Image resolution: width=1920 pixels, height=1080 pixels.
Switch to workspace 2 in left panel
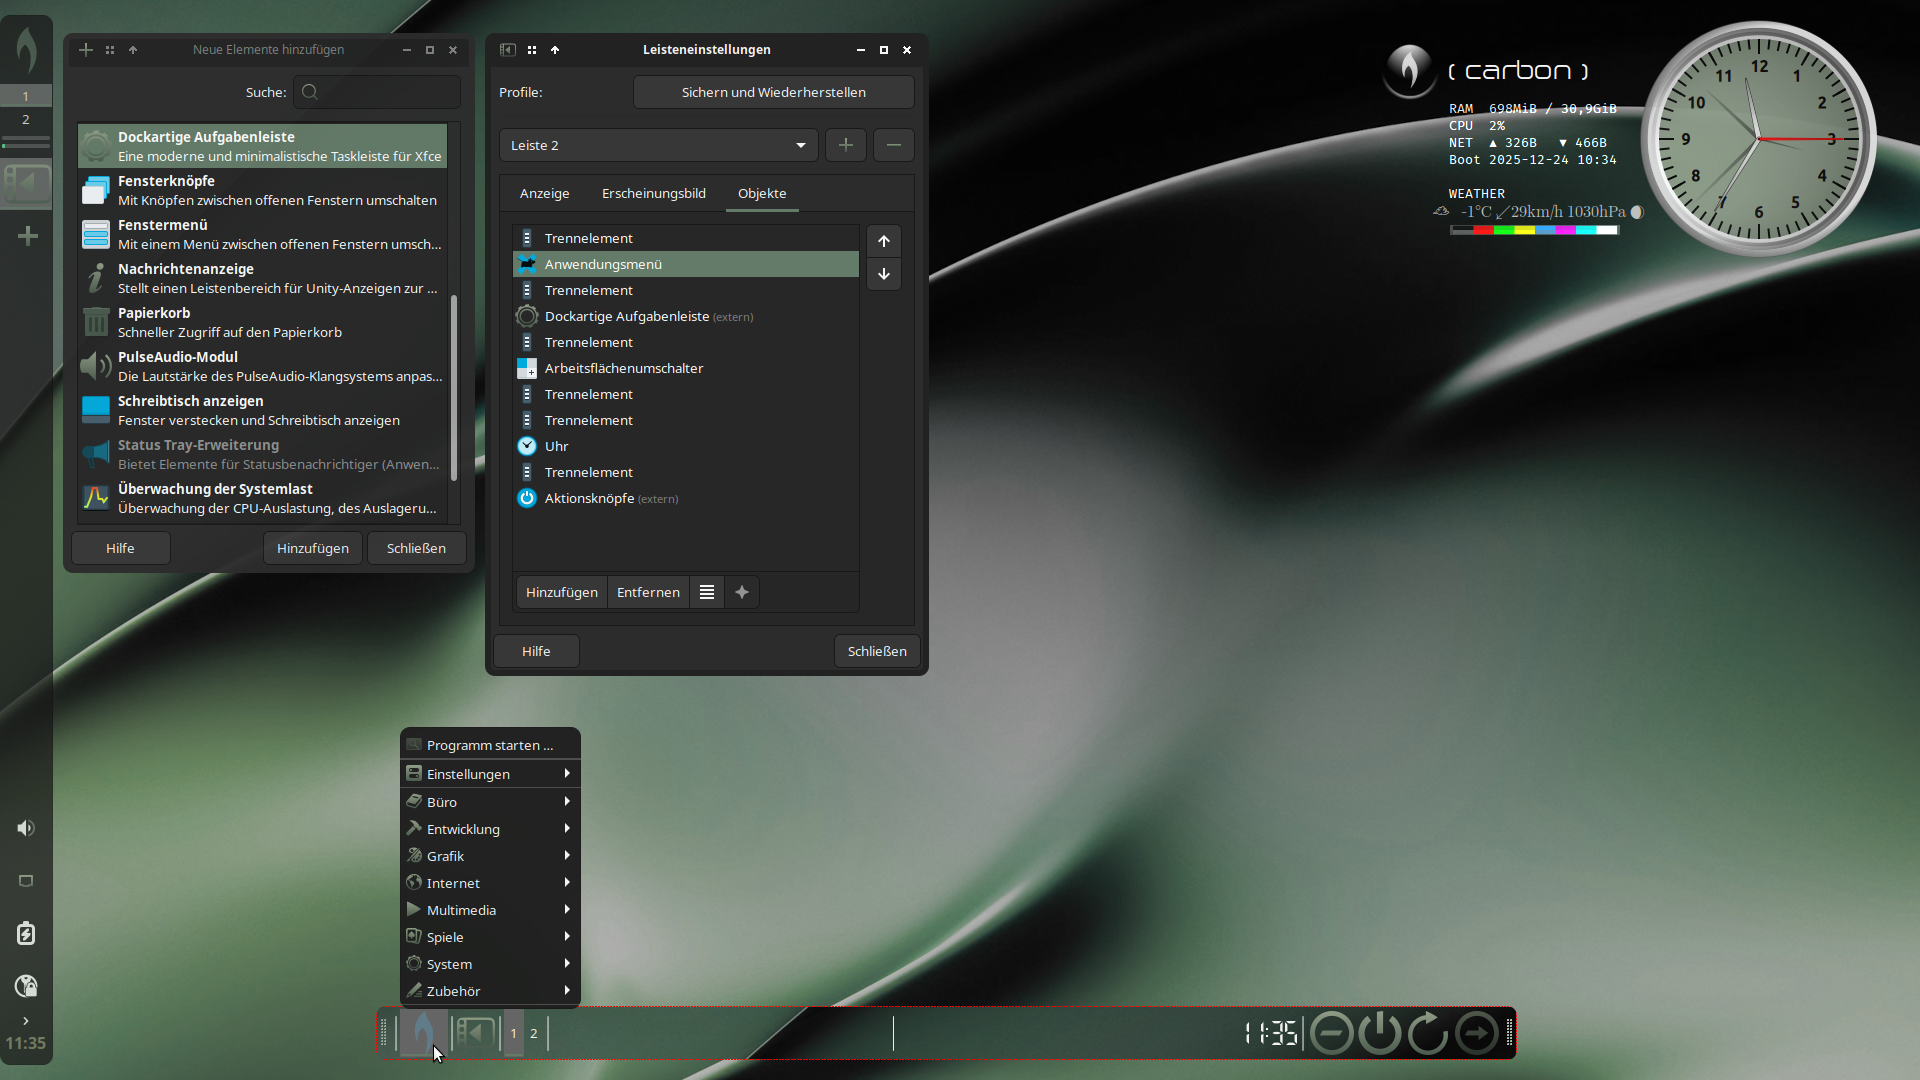coord(26,119)
